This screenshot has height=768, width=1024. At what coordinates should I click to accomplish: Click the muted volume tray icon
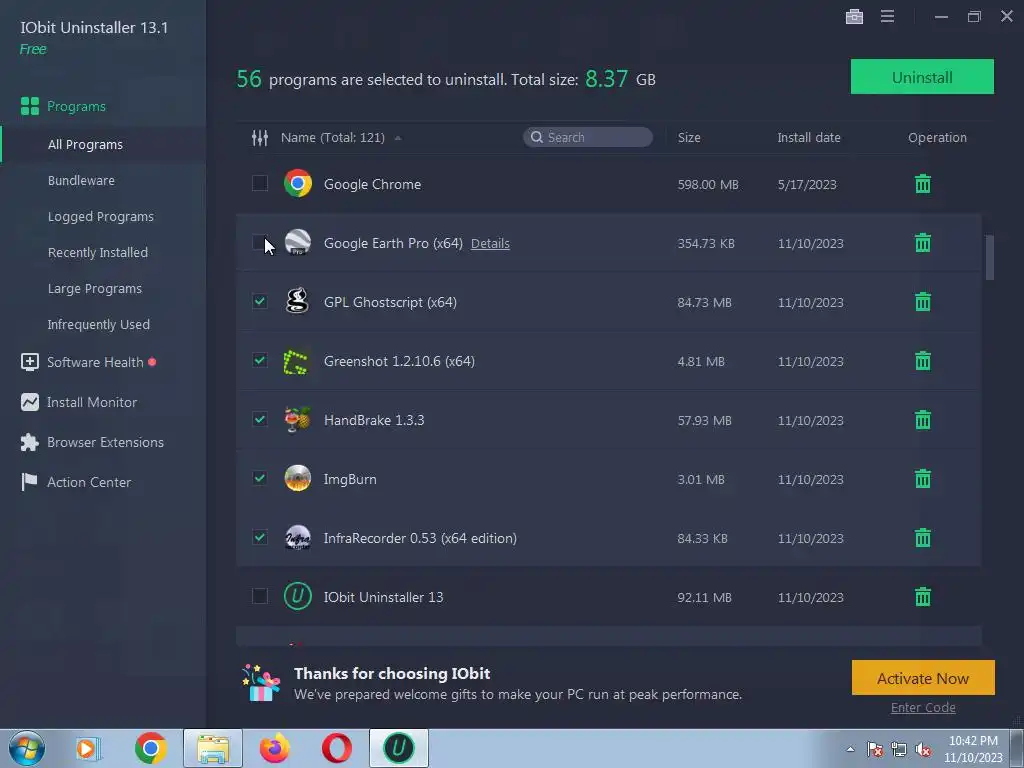(x=923, y=749)
